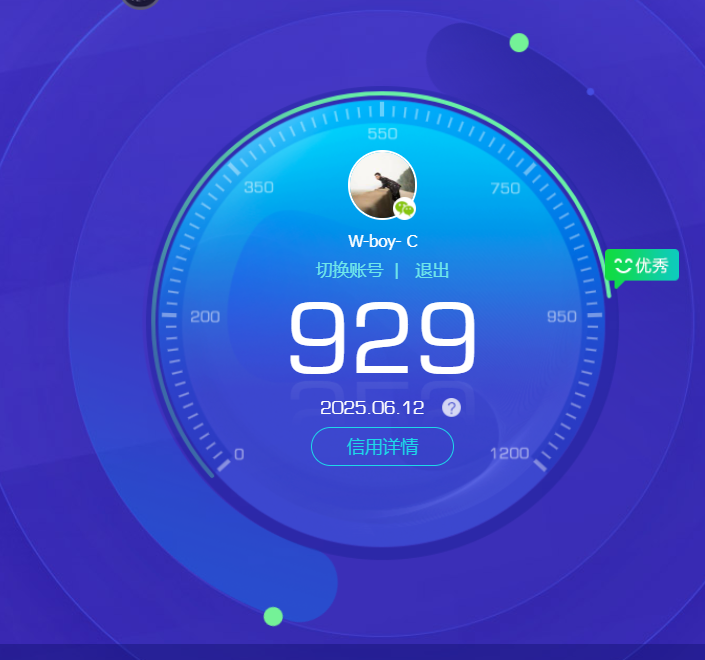The width and height of the screenshot is (705, 660).
Task: Click the credit score 929
Action: tap(382, 337)
